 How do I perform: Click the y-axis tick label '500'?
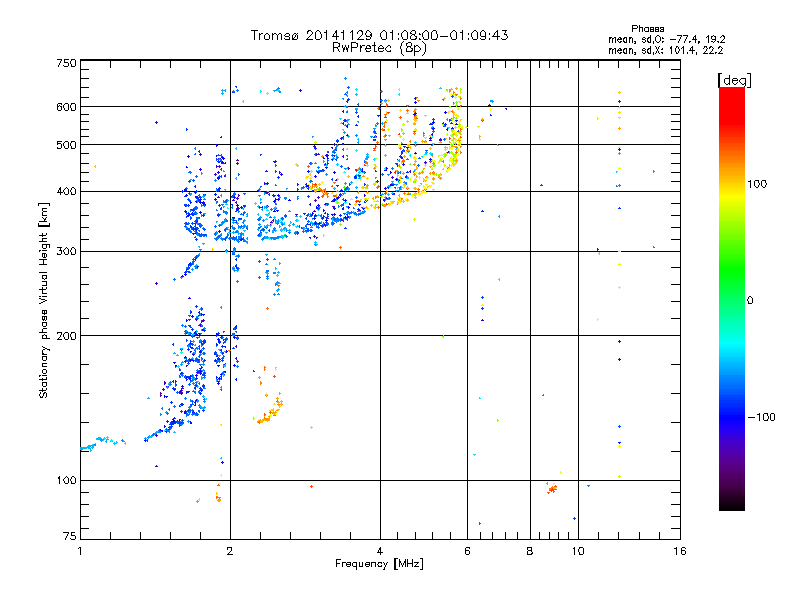point(66,145)
